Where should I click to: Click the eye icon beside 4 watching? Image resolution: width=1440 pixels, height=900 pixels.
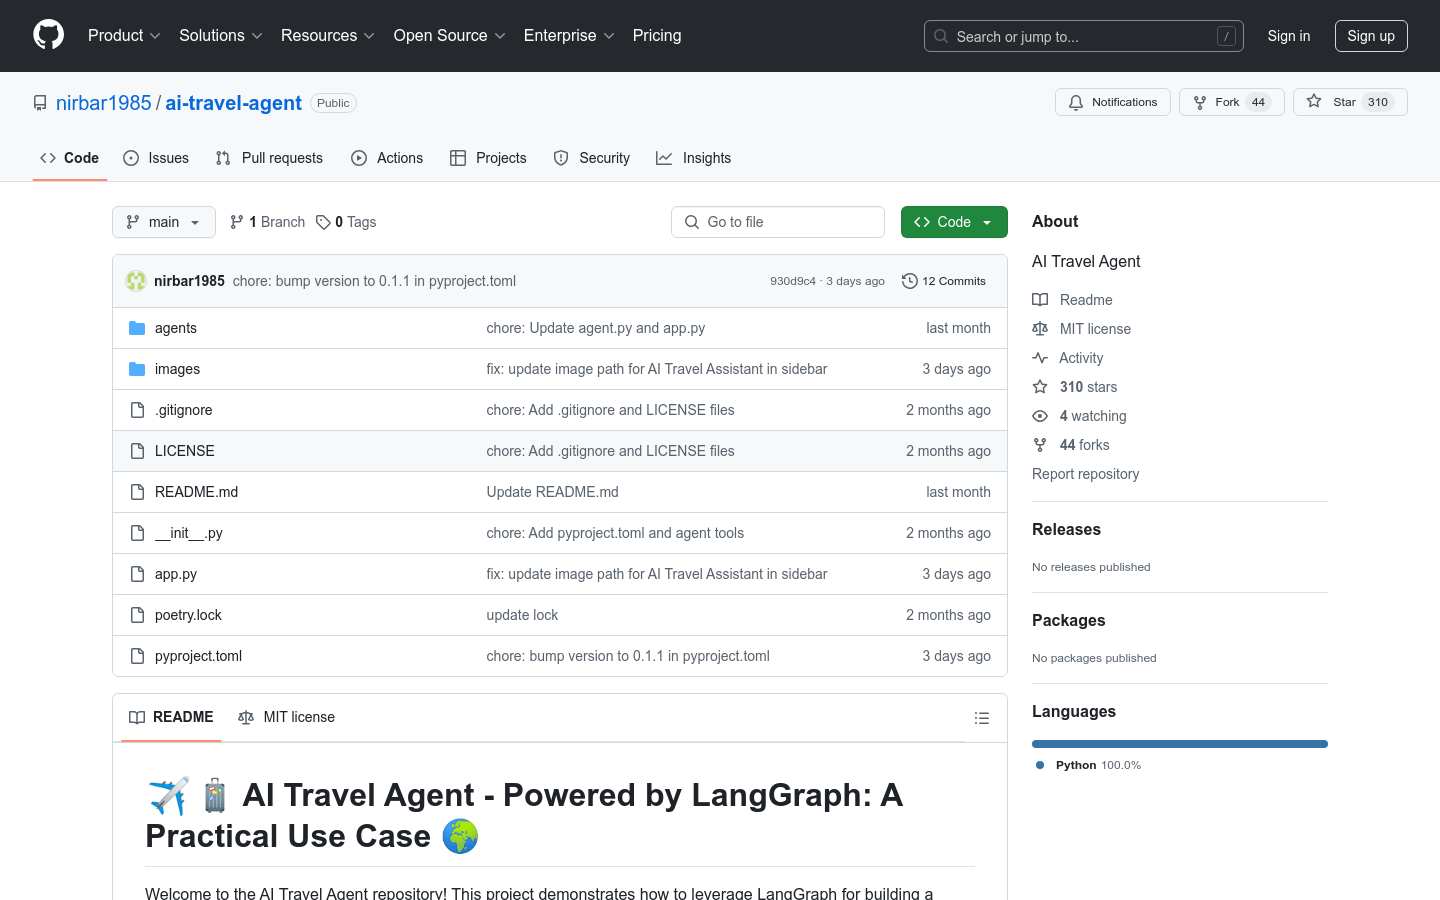[x=1040, y=416]
